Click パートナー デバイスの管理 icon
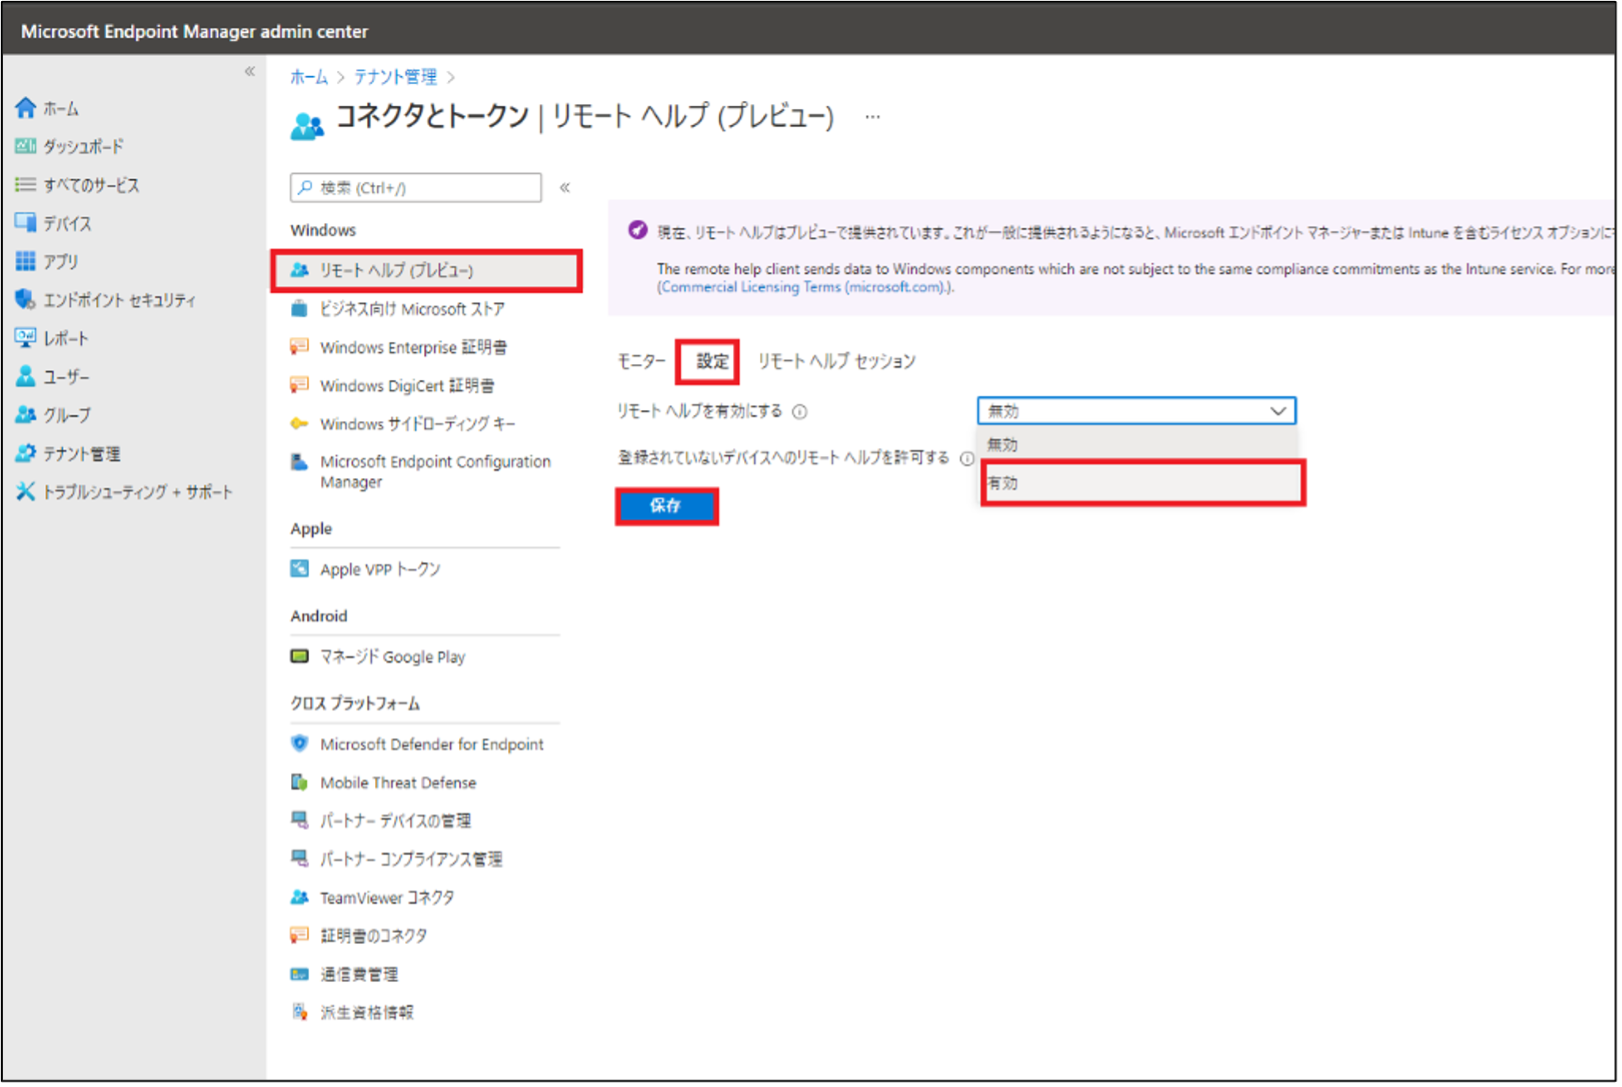Screen dimensions: 1622x1087 tap(299, 821)
